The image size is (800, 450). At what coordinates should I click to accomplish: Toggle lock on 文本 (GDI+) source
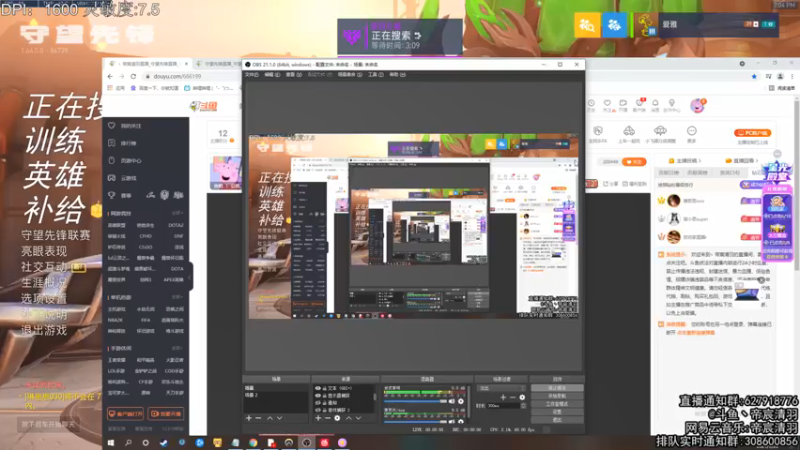[x=324, y=388]
